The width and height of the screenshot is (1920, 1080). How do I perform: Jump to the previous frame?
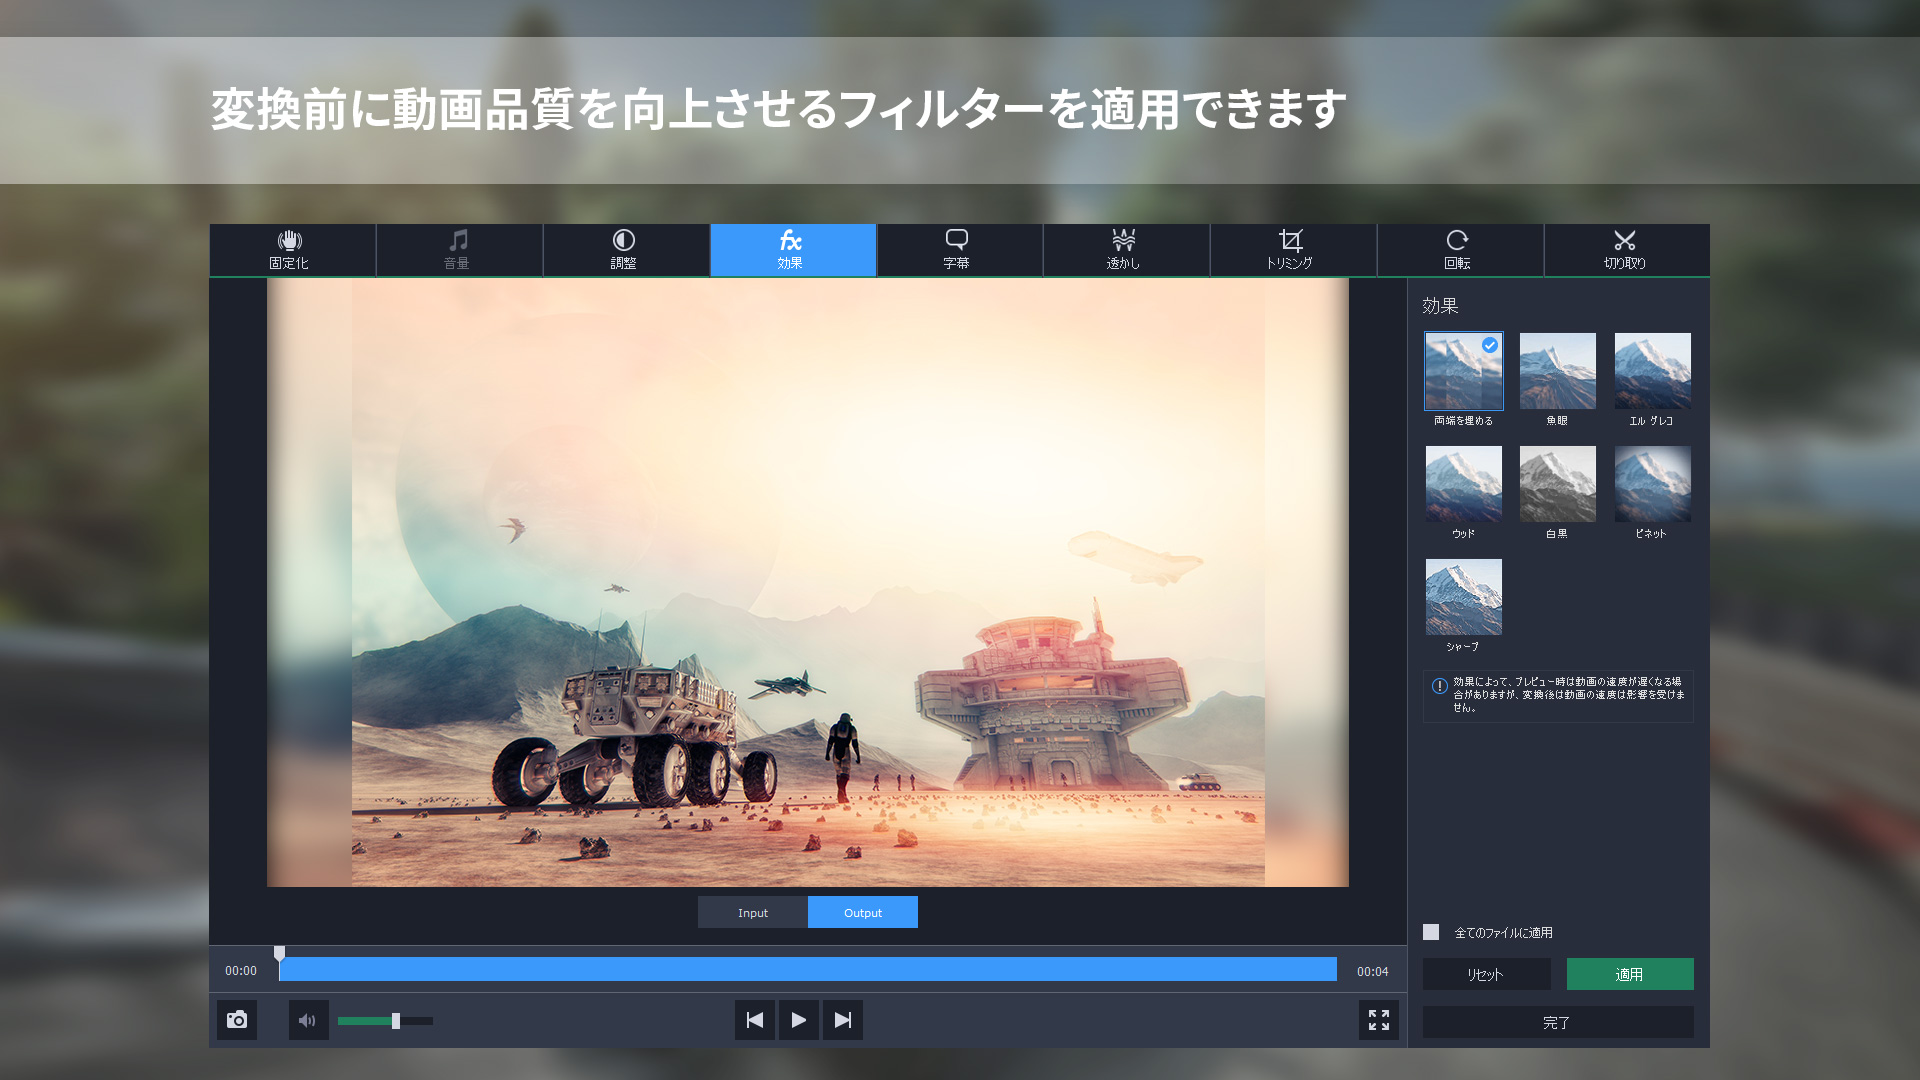755,1020
